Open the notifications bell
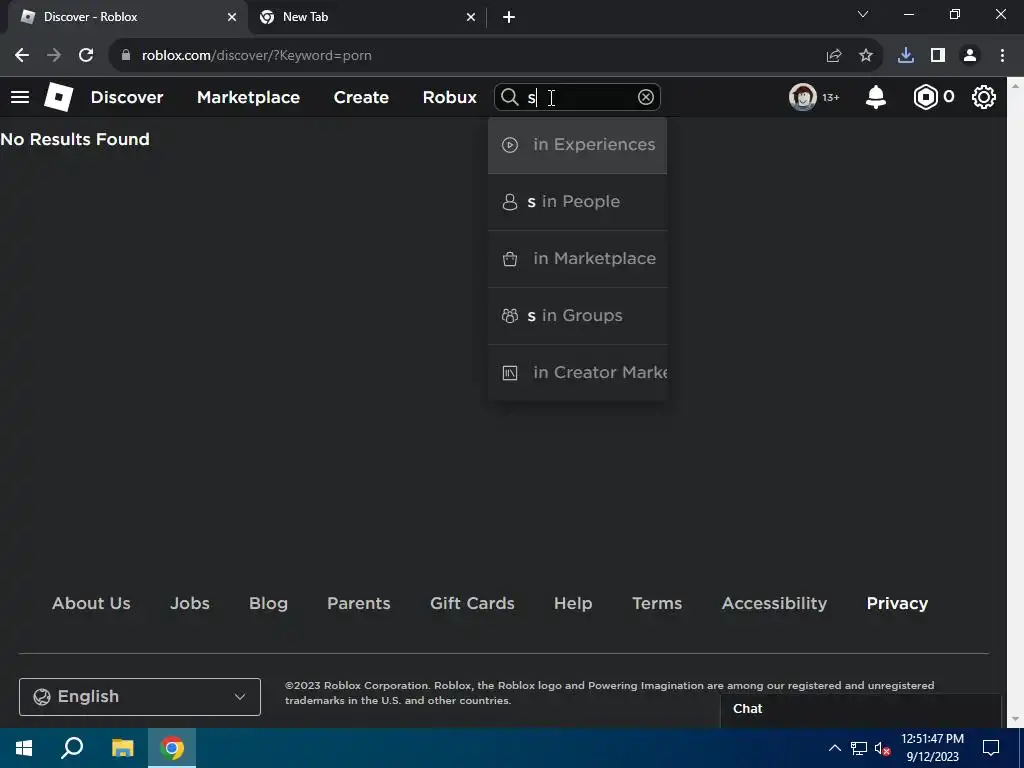Screen dimensions: 1024x768 pos(875,97)
